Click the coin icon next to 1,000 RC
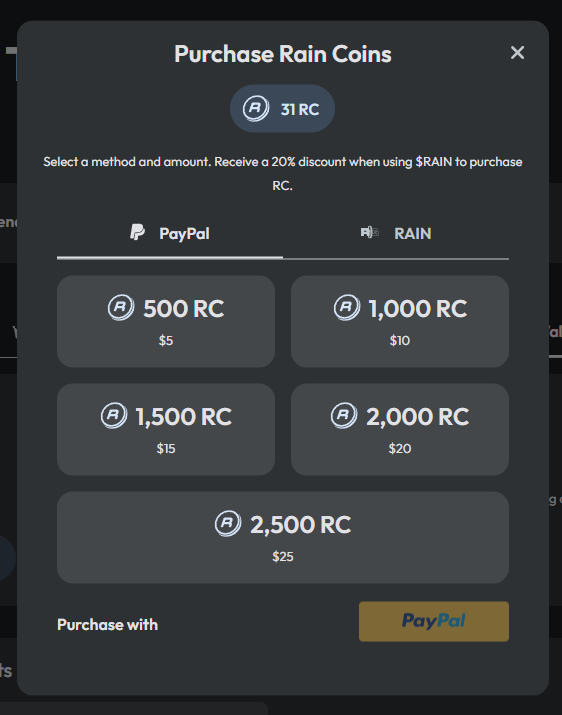This screenshot has height=715, width=562. (347, 307)
